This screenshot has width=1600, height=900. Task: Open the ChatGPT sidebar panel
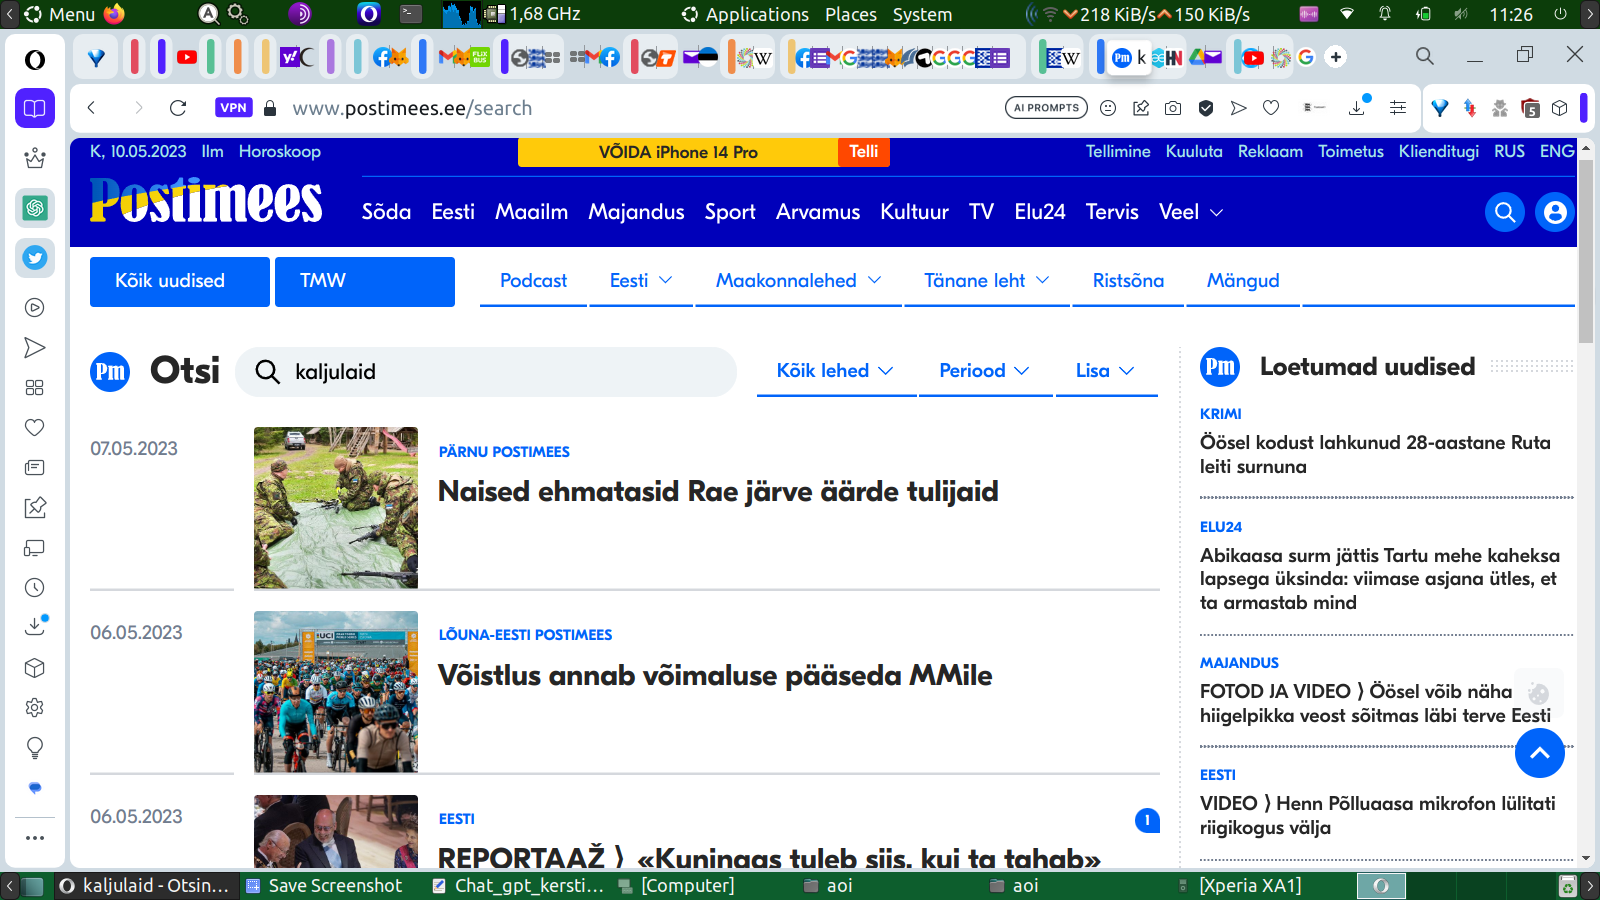(x=35, y=208)
